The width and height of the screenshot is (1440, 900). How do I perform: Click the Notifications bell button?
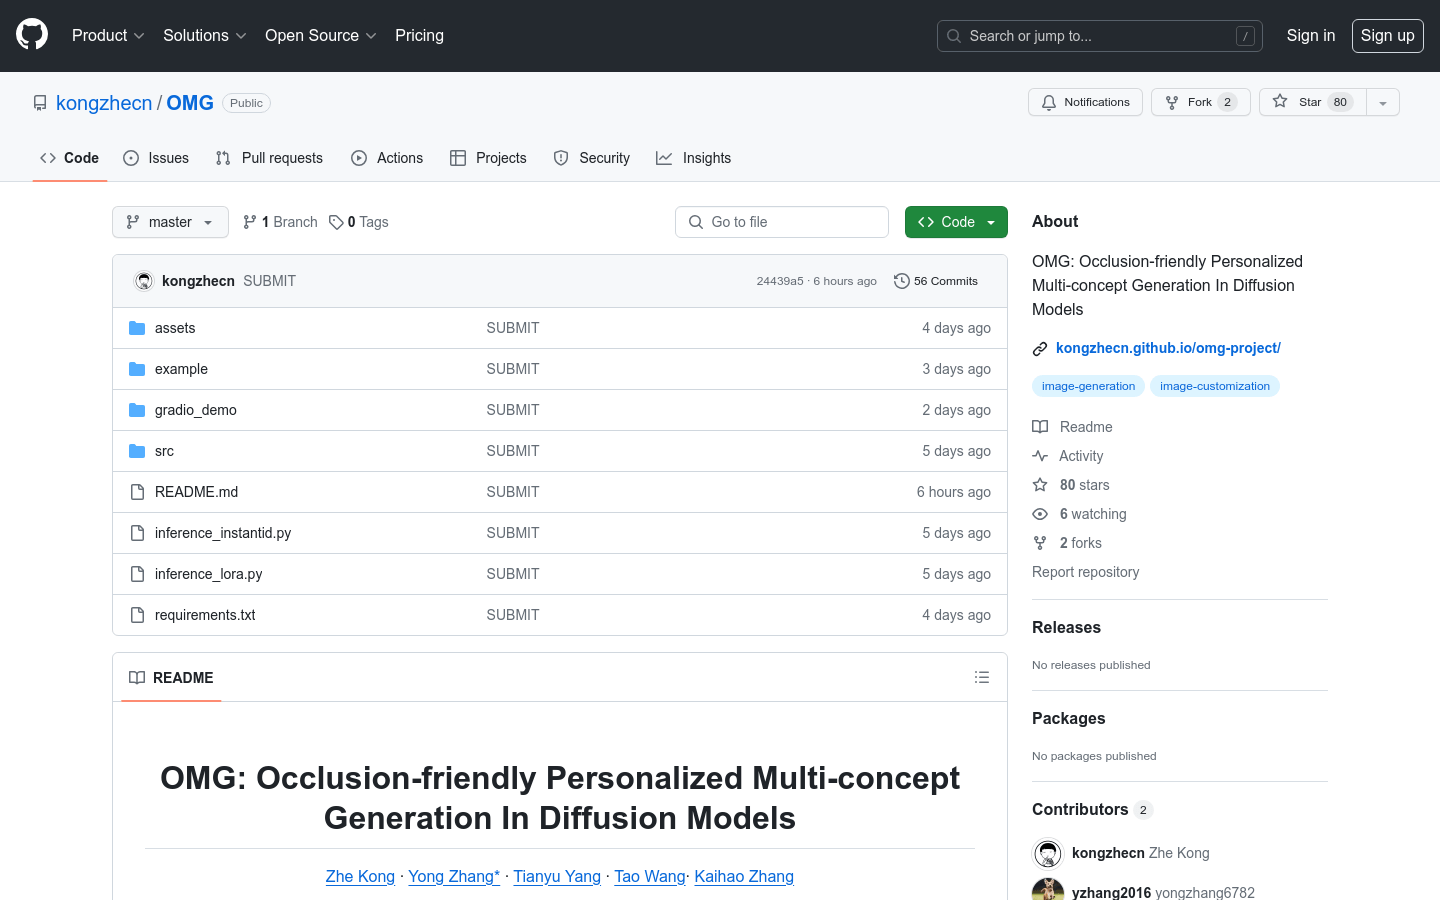tap(1085, 102)
